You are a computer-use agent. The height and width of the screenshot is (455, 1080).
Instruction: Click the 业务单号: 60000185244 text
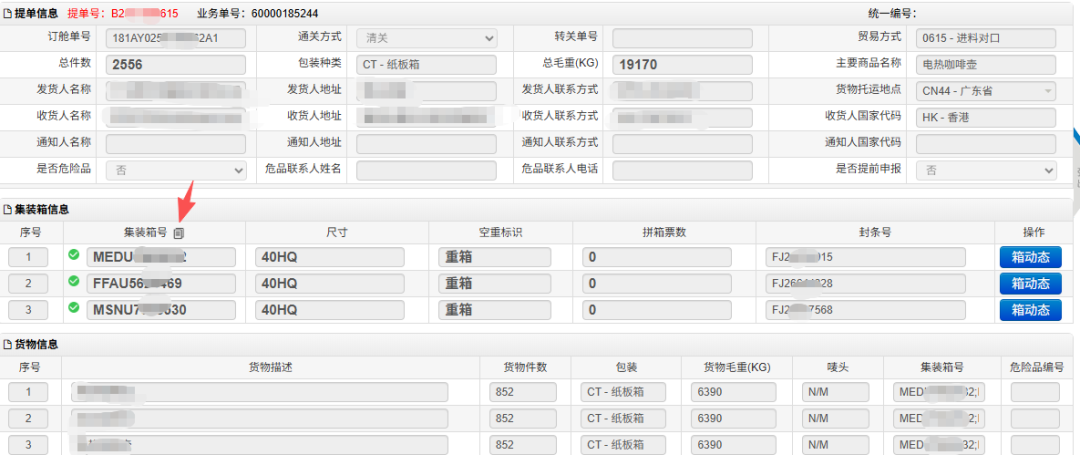pos(258,14)
